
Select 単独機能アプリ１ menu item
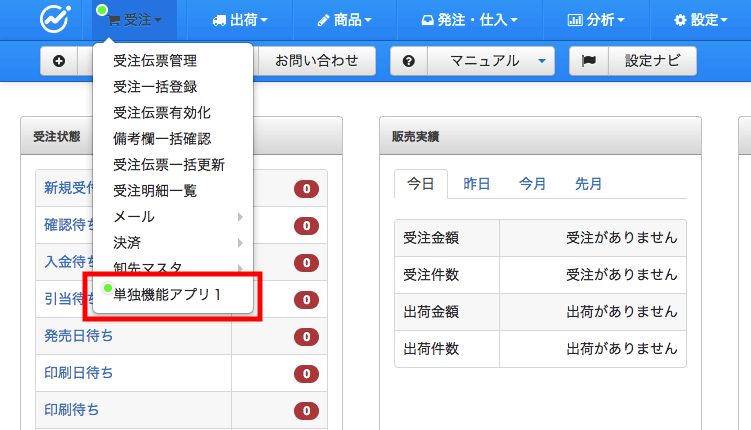pyautogui.click(x=168, y=294)
